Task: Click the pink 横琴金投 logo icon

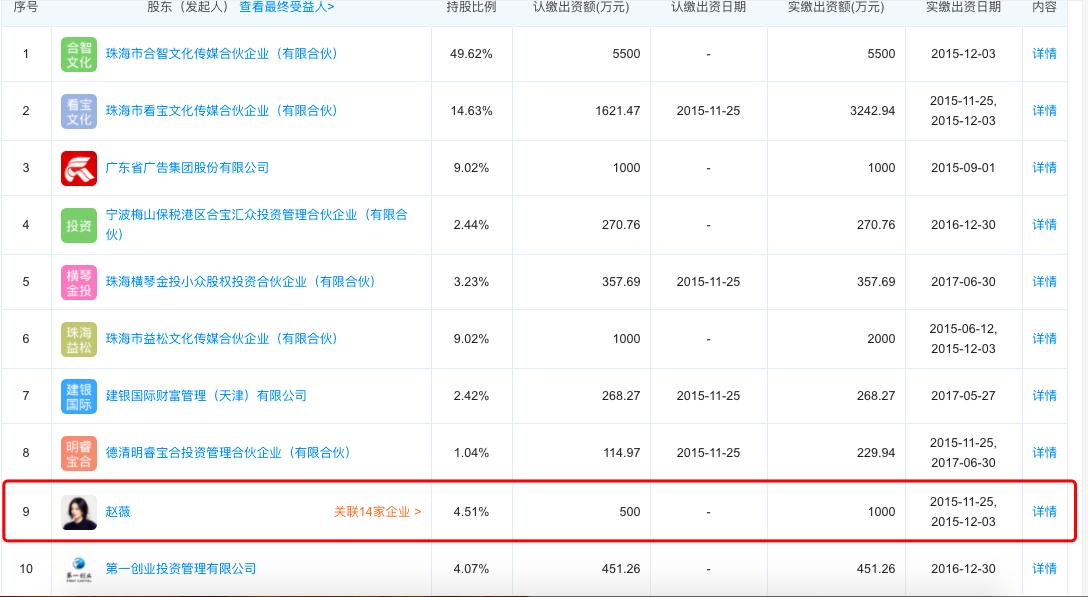Action: [78, 282]
